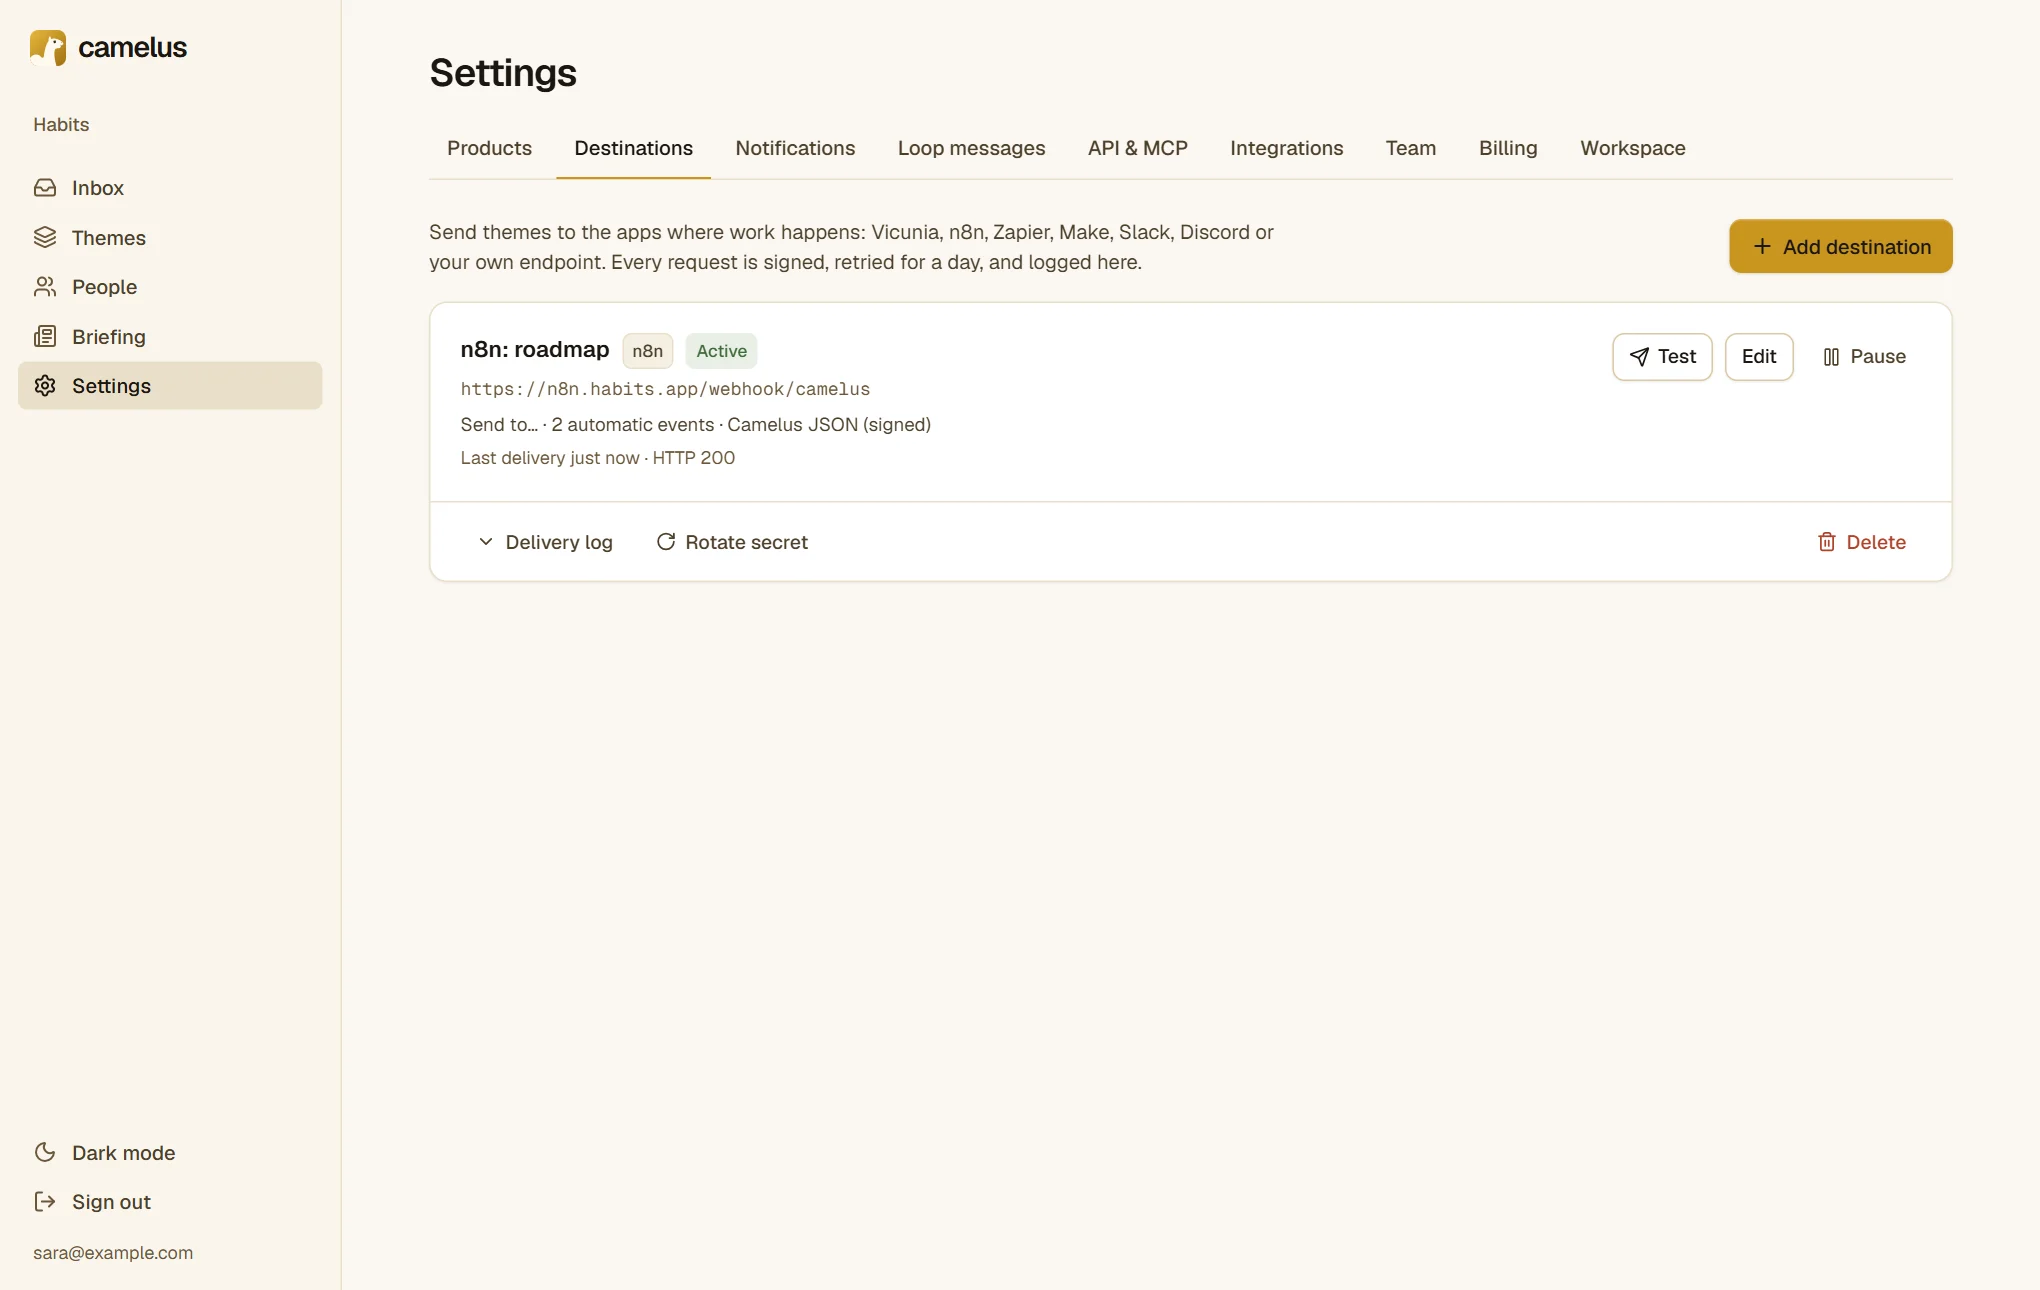Click the sara@example.com account email
Image resolution: width=2040 pixels, height=1290 pixels.
(113, 1253)
